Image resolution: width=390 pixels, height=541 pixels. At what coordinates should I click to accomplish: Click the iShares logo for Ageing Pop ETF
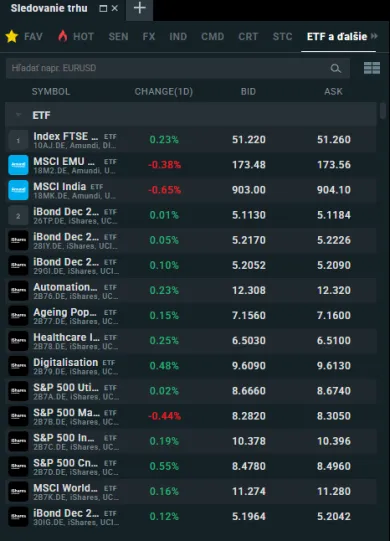[x=18, y=316]
